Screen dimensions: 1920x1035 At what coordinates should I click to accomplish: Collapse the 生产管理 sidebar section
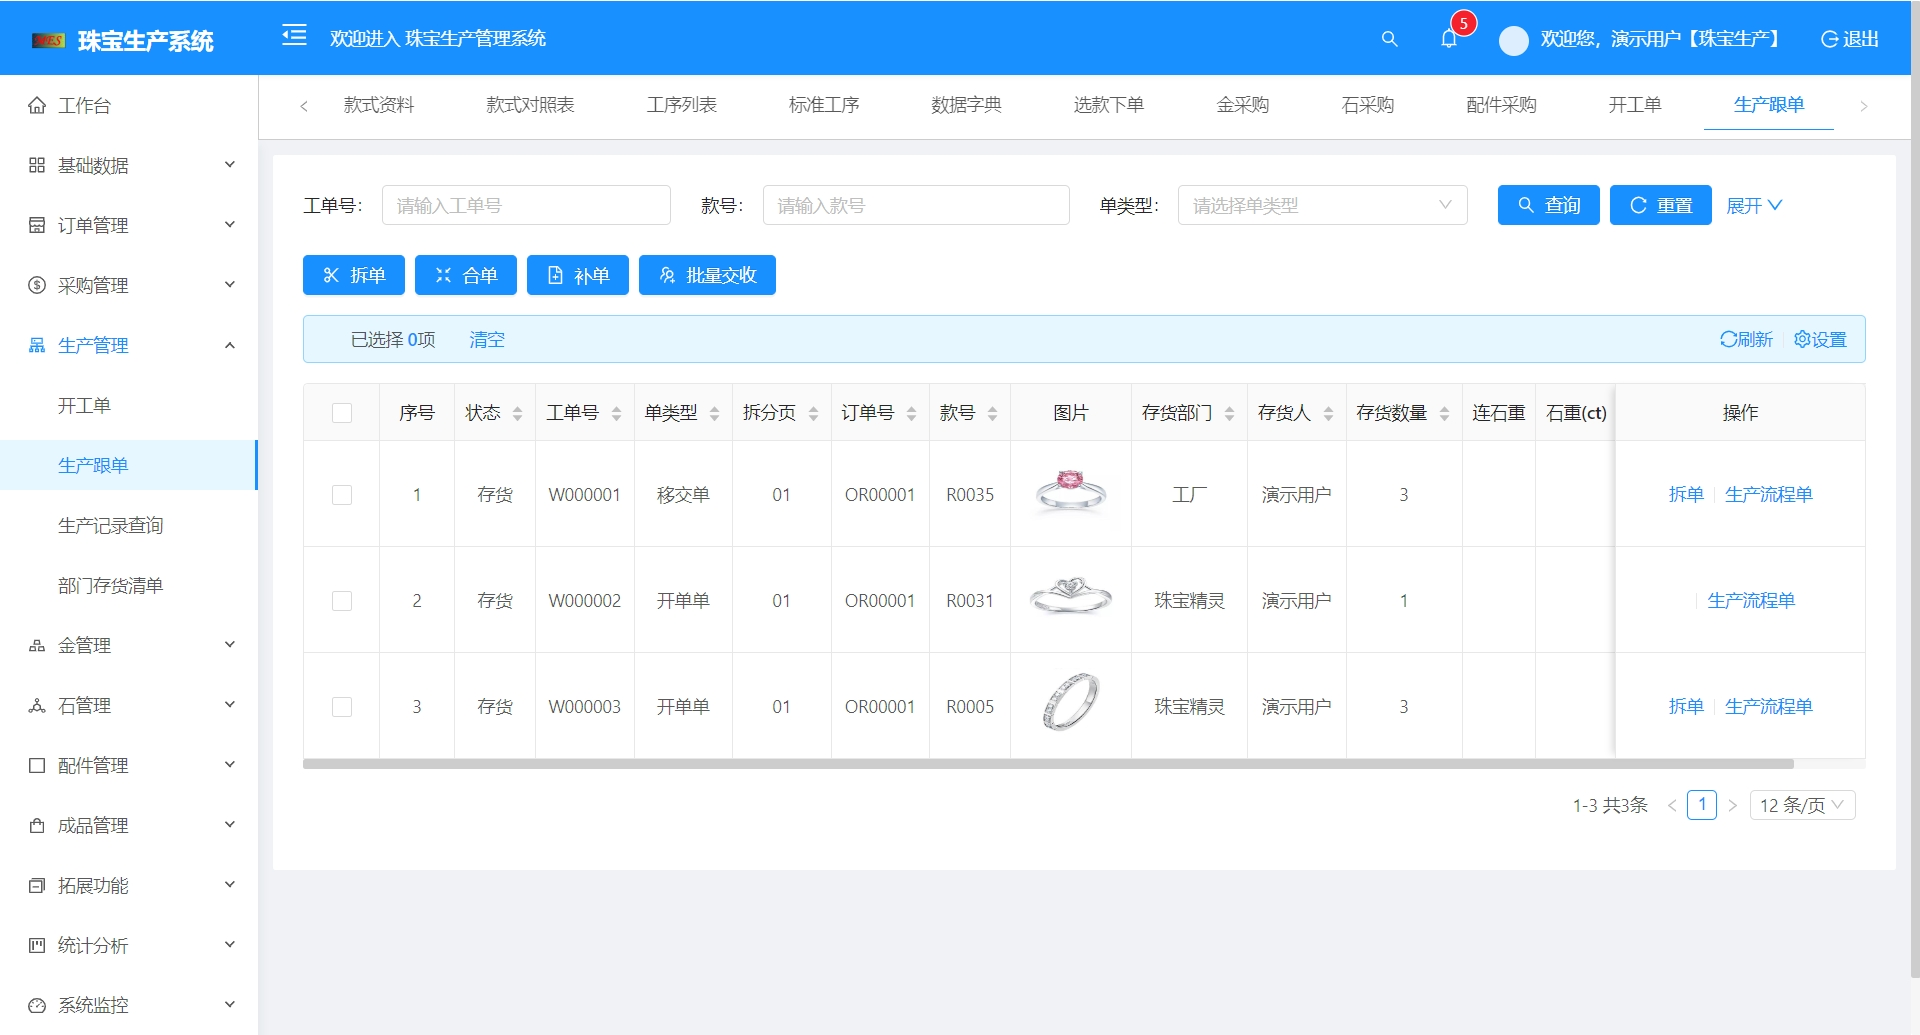128,345
